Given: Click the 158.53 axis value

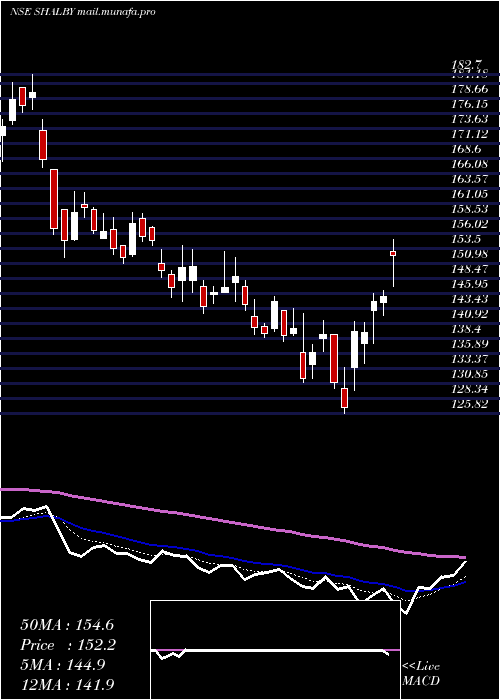Looking at the screenshot, I should pyautogui.click(x=469, y=209).
